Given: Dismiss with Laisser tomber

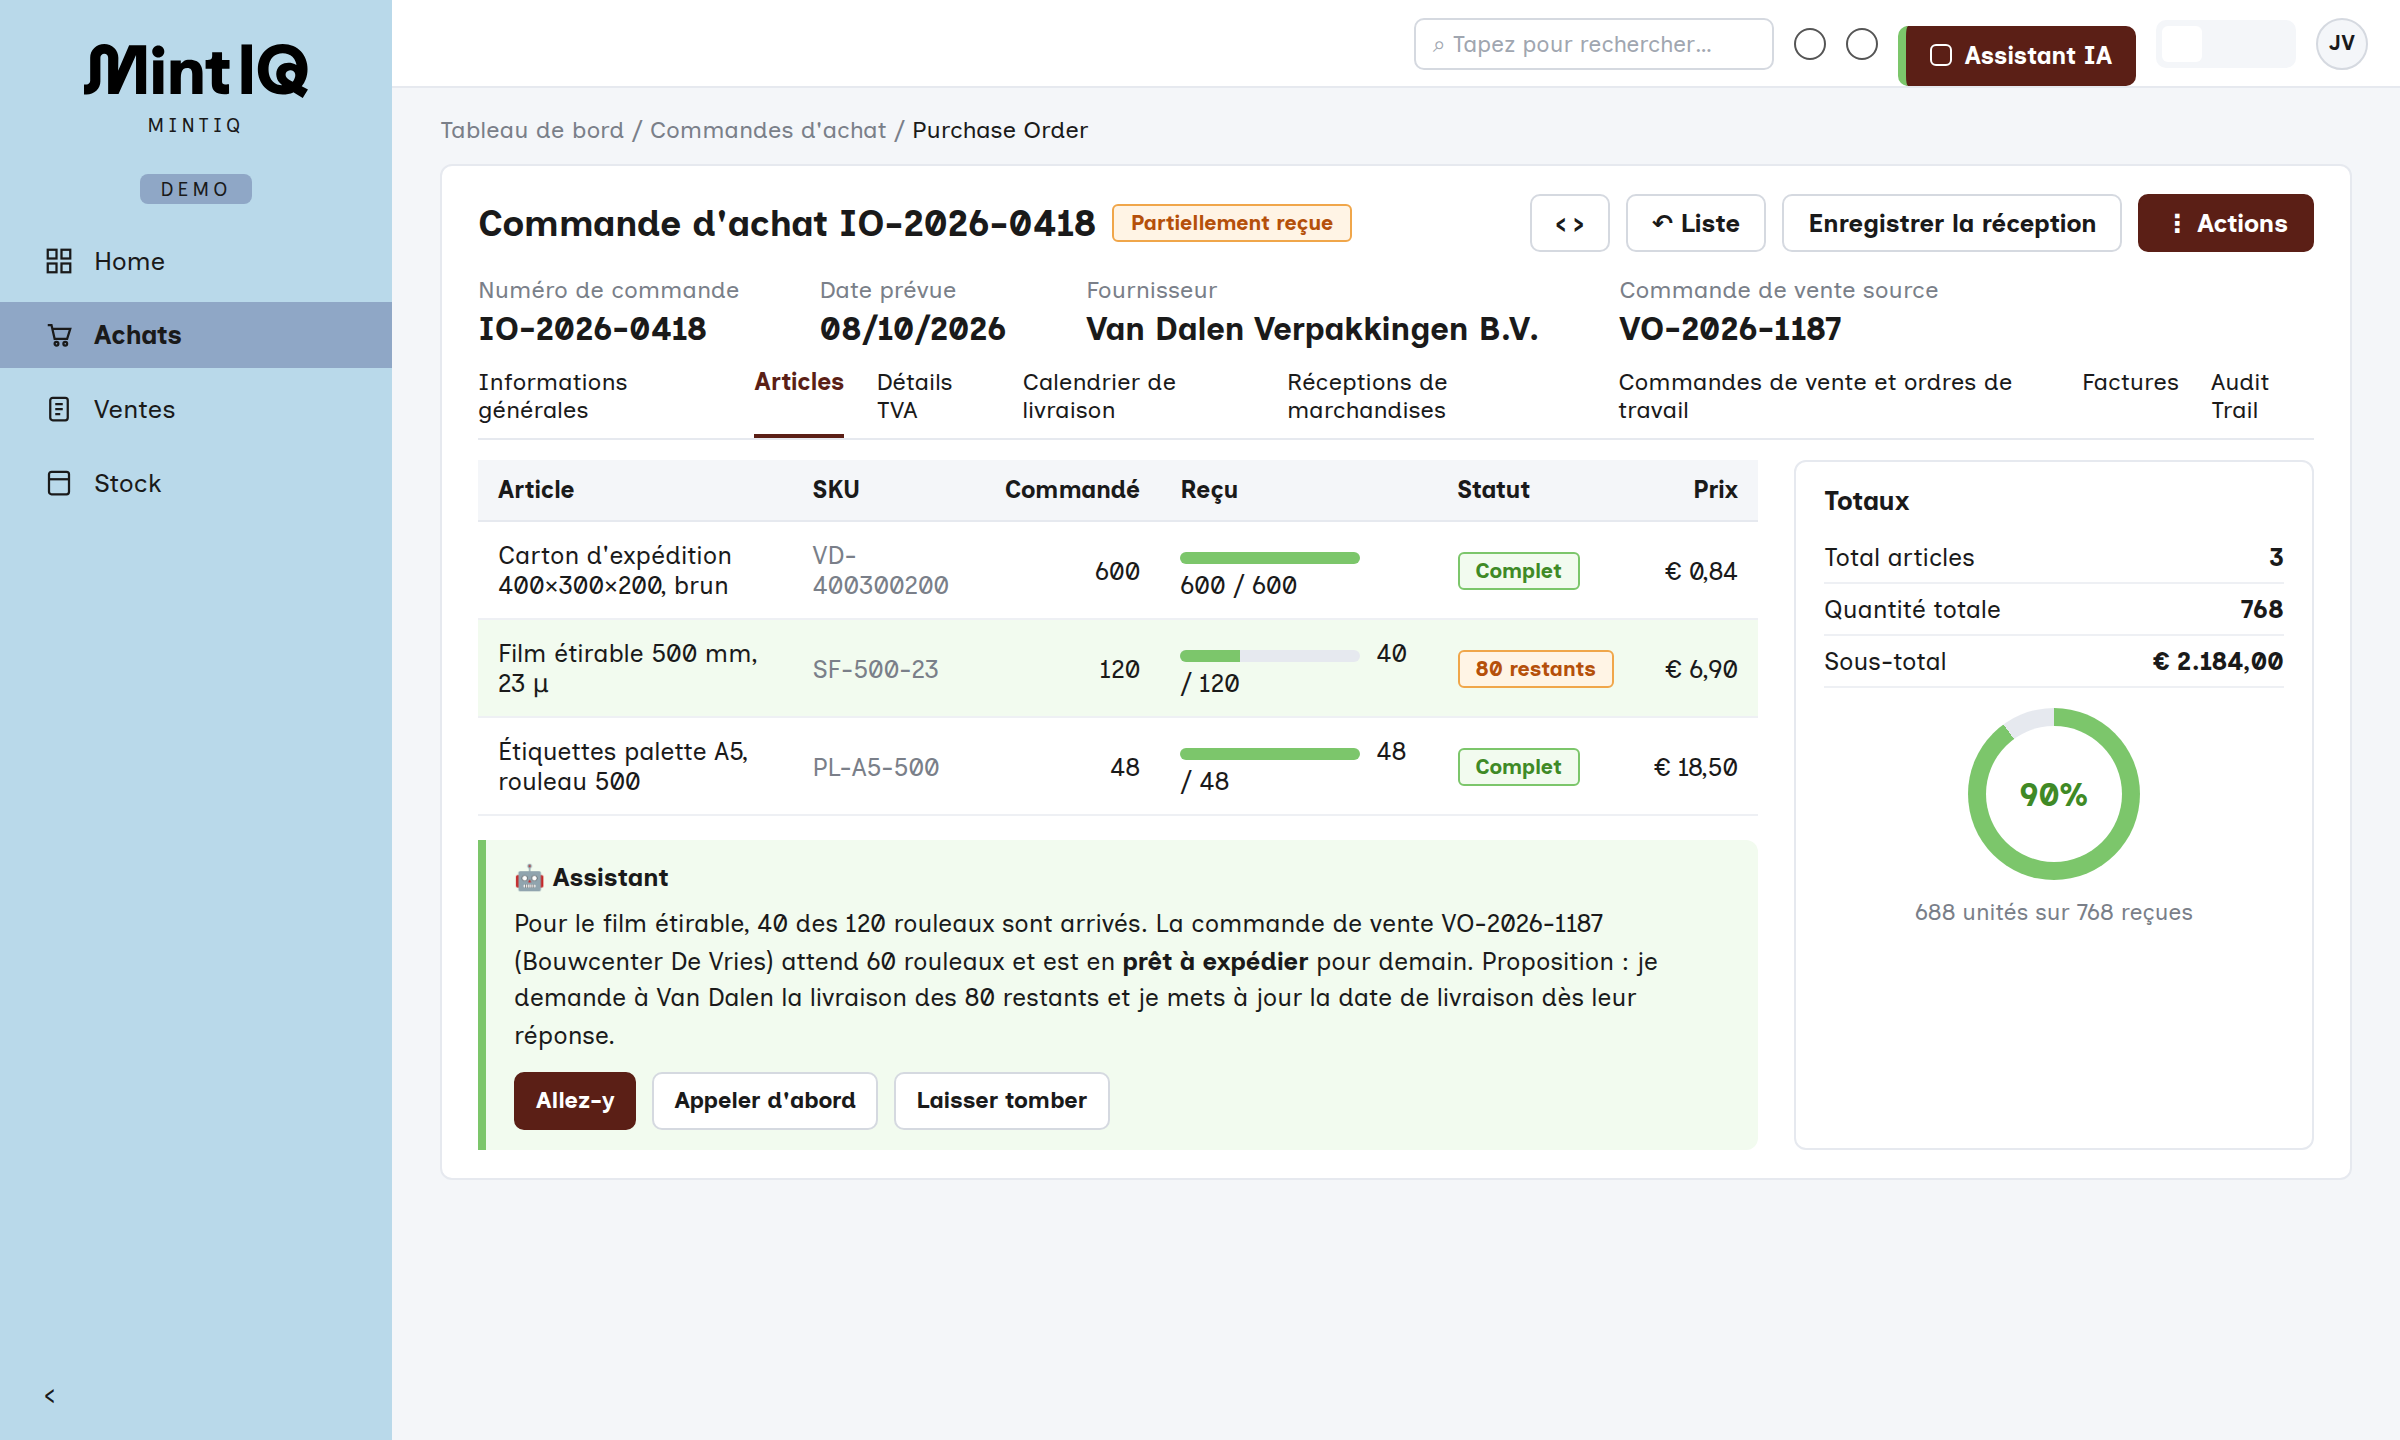Looking at the screenshot, I should [1001, 1101].
